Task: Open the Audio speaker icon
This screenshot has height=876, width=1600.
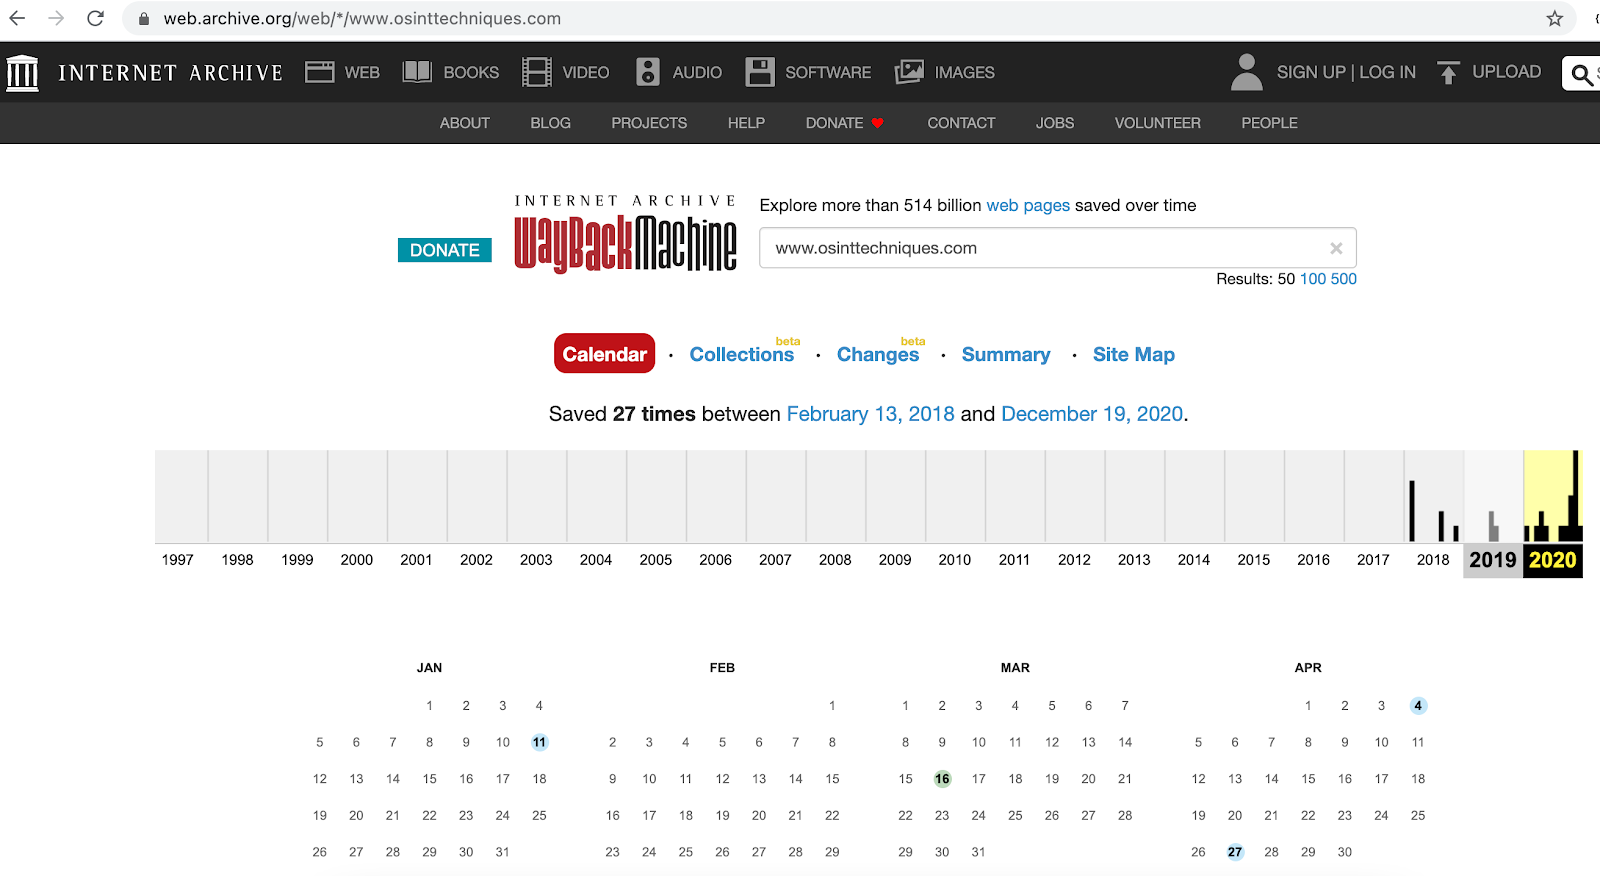Action: pyautogui.click(x=648, y=72)
